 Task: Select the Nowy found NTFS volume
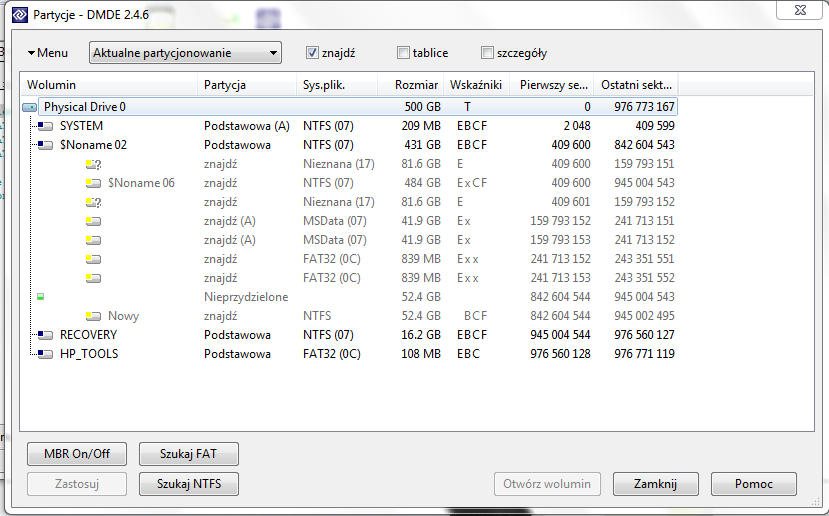point(123,316)
